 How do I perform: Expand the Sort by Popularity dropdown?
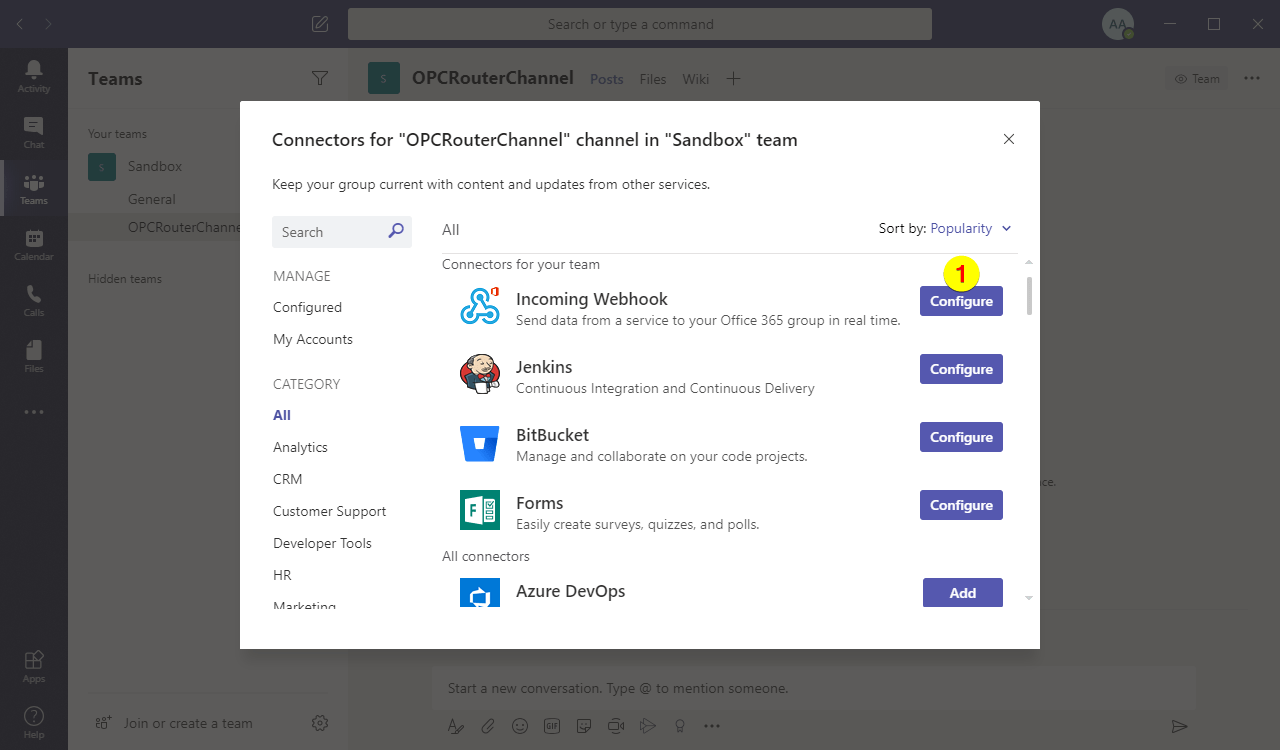point(967,228)
